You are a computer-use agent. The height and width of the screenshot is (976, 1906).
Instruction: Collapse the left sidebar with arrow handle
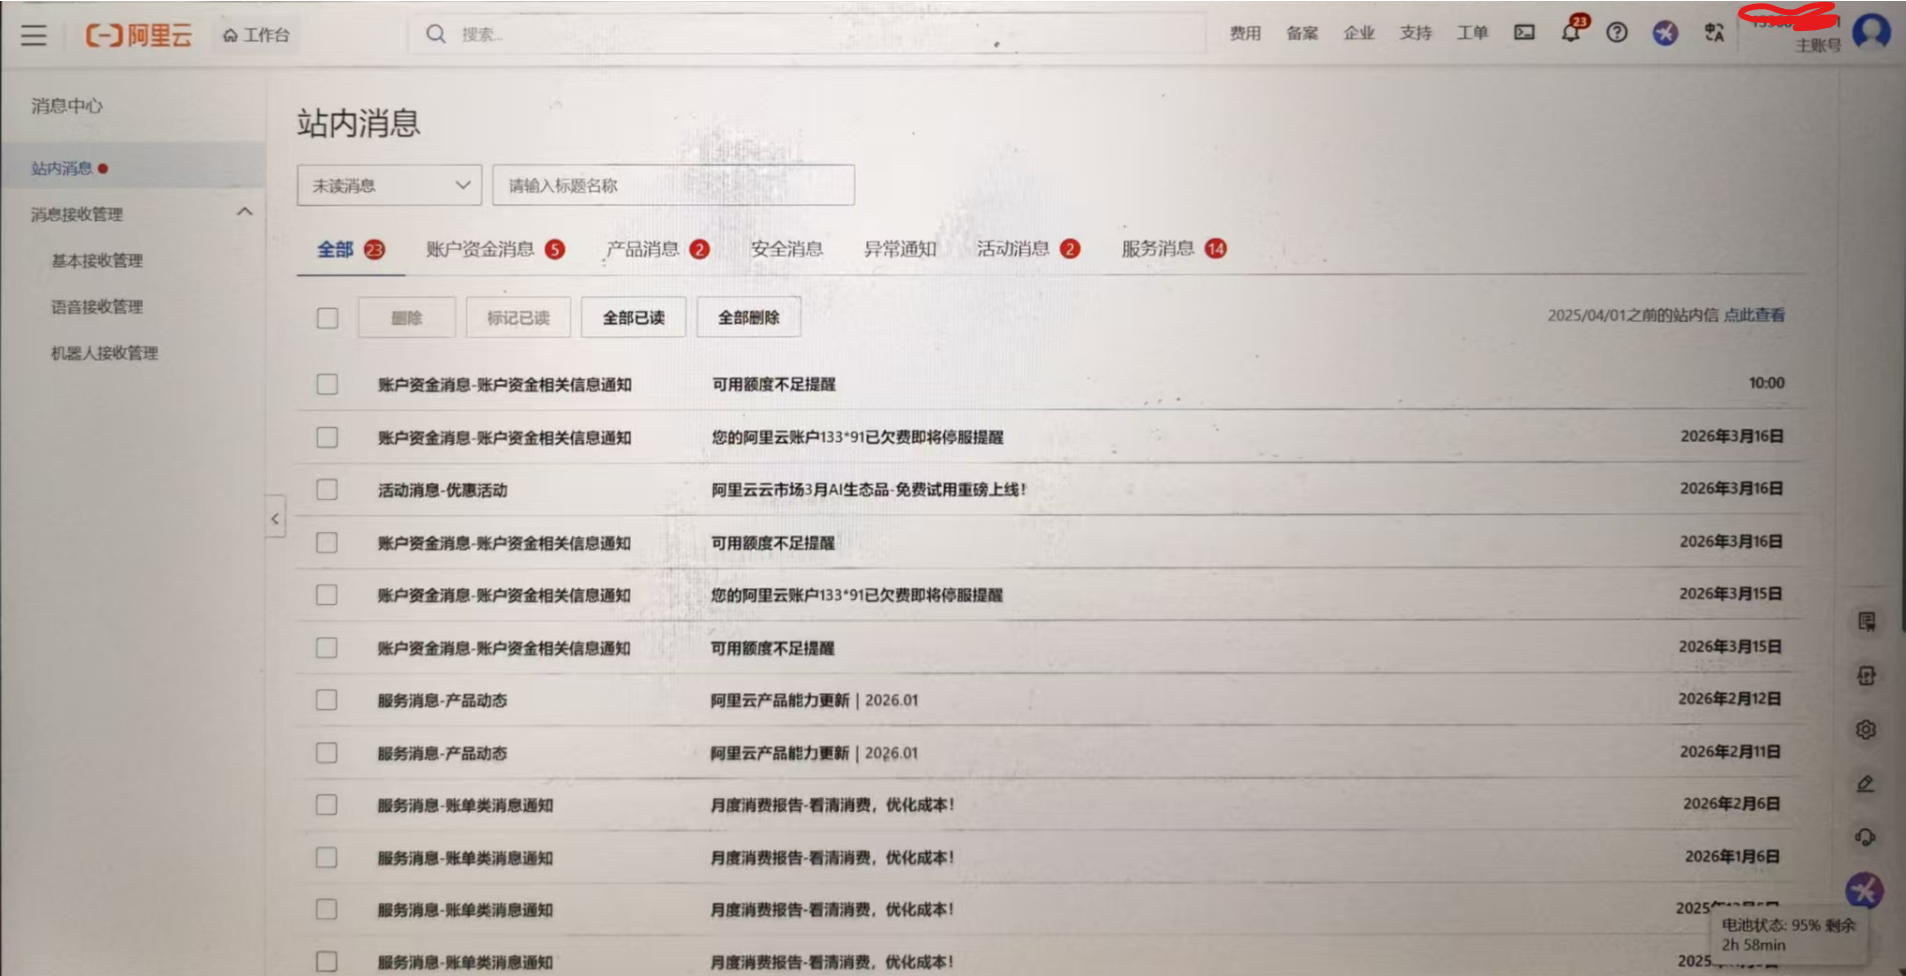(x=275, y=517)
